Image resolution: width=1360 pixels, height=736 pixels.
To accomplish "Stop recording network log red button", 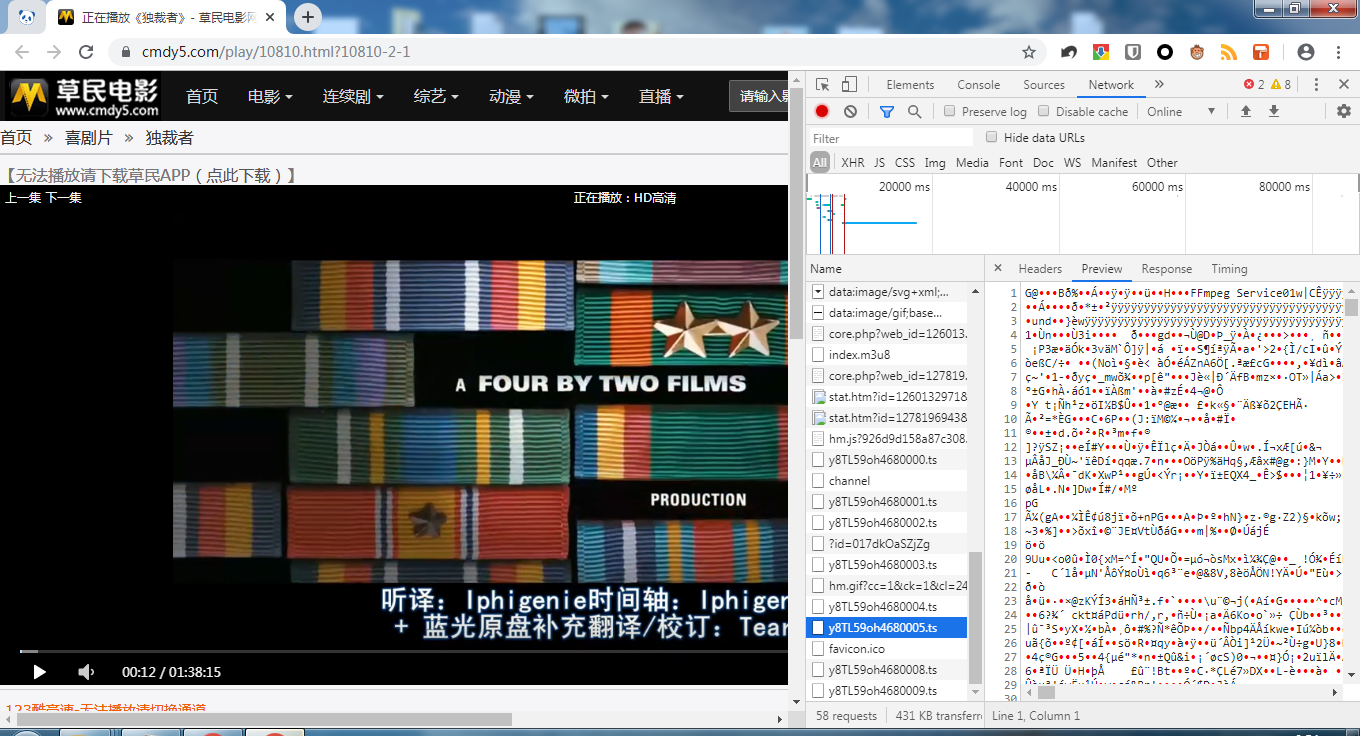I will (822, 112).
